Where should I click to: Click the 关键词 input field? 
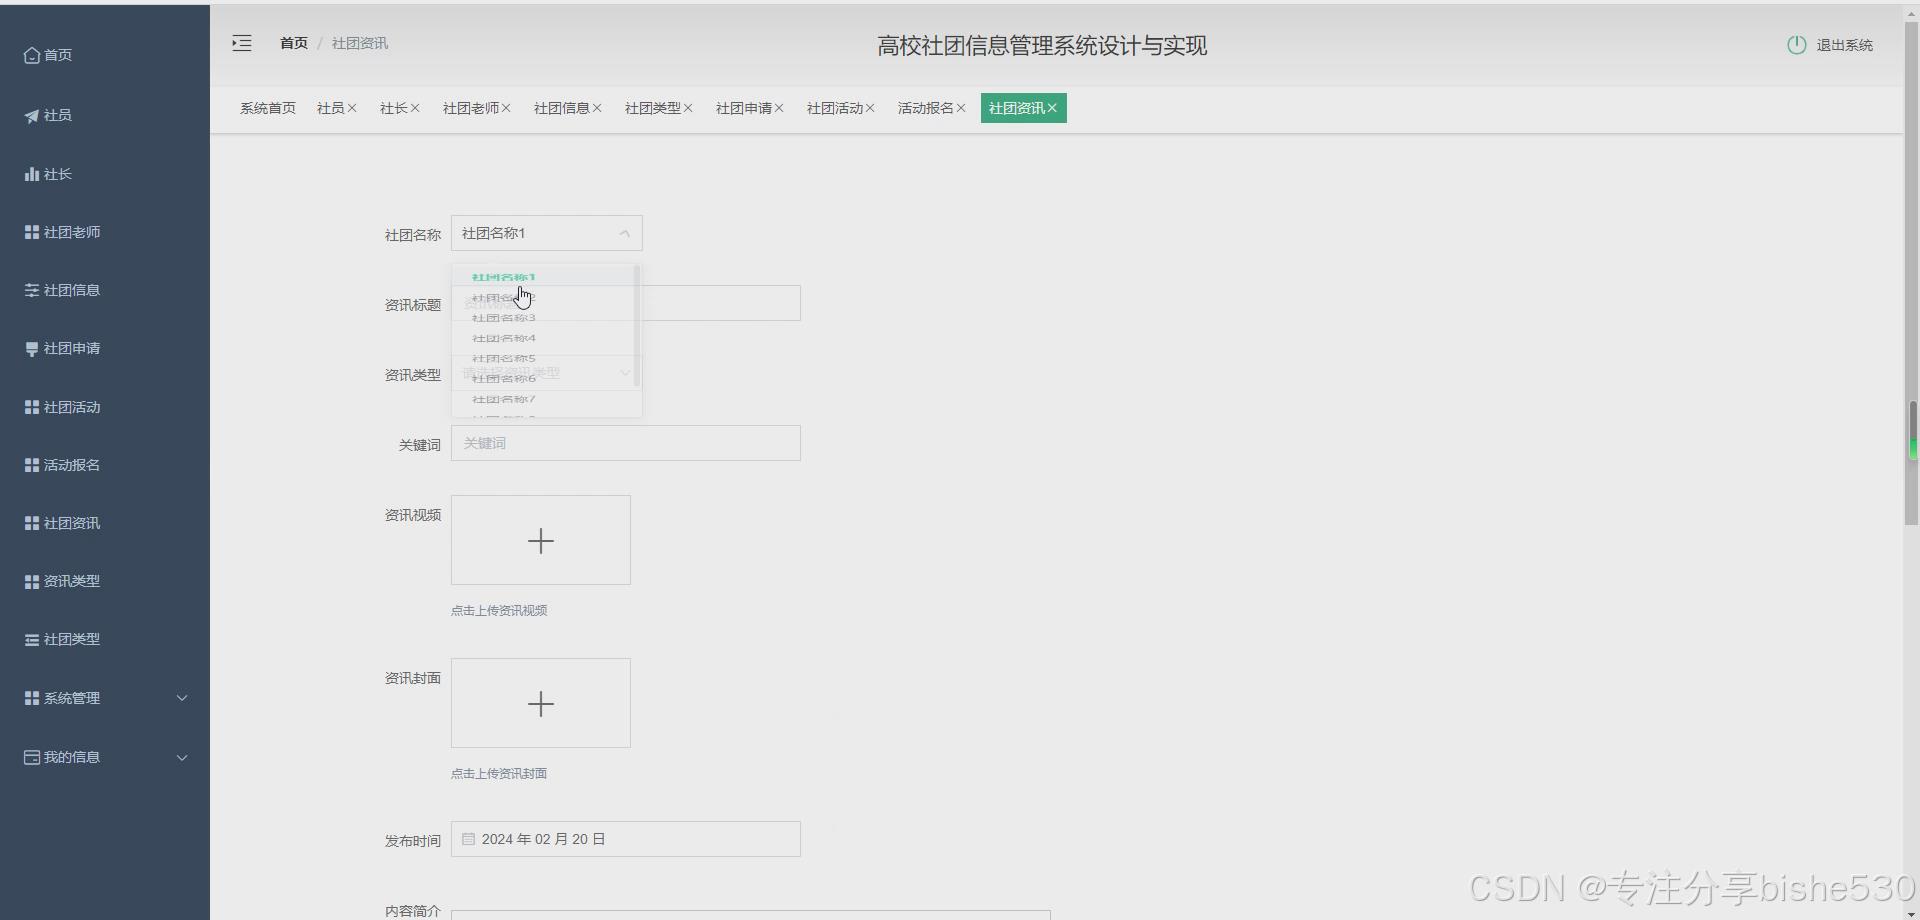pyautogui.click(x=626, y=443)
